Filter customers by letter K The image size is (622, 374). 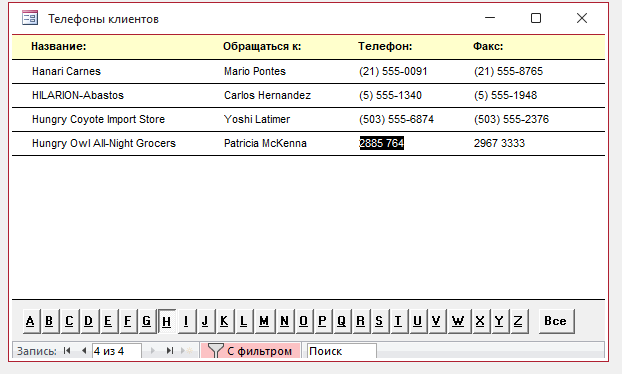coord(224,321)
